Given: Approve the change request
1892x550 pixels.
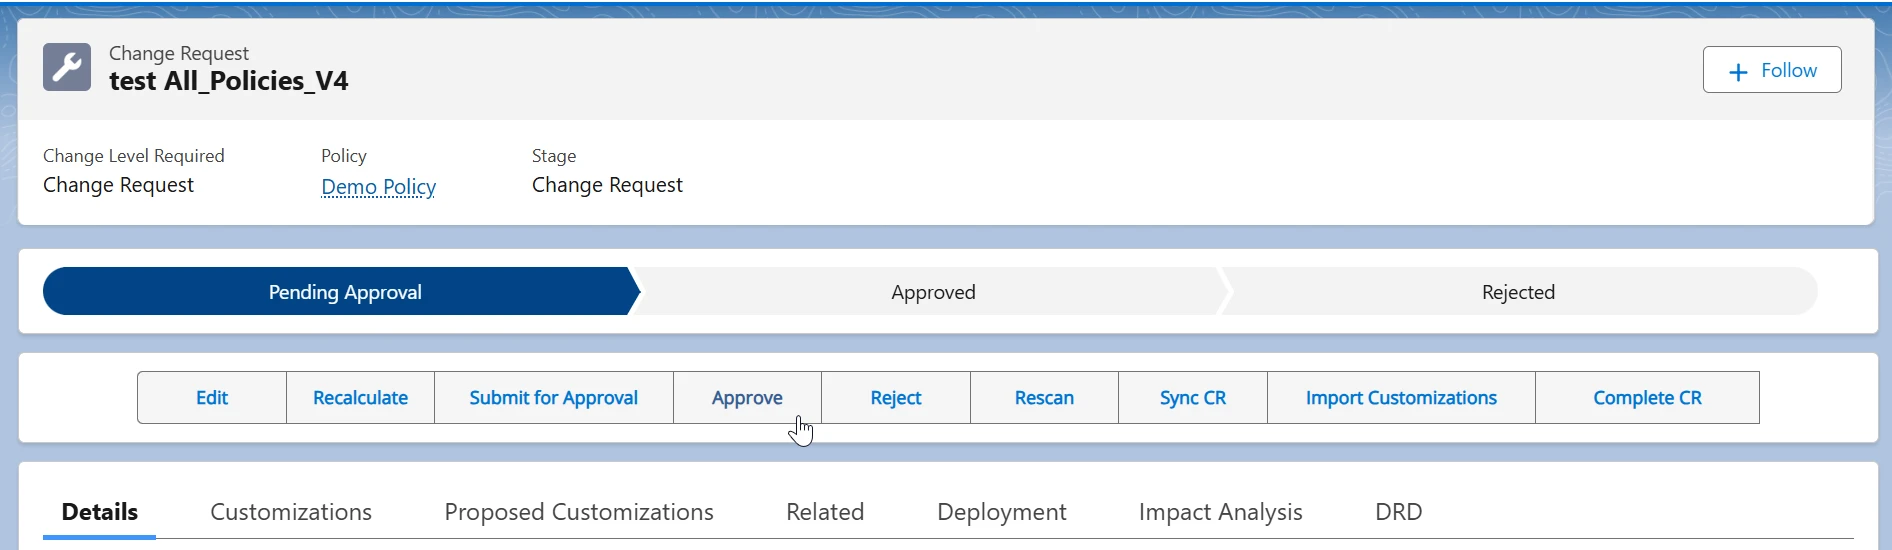Looking at the screenshot, I should coord(747,398).
